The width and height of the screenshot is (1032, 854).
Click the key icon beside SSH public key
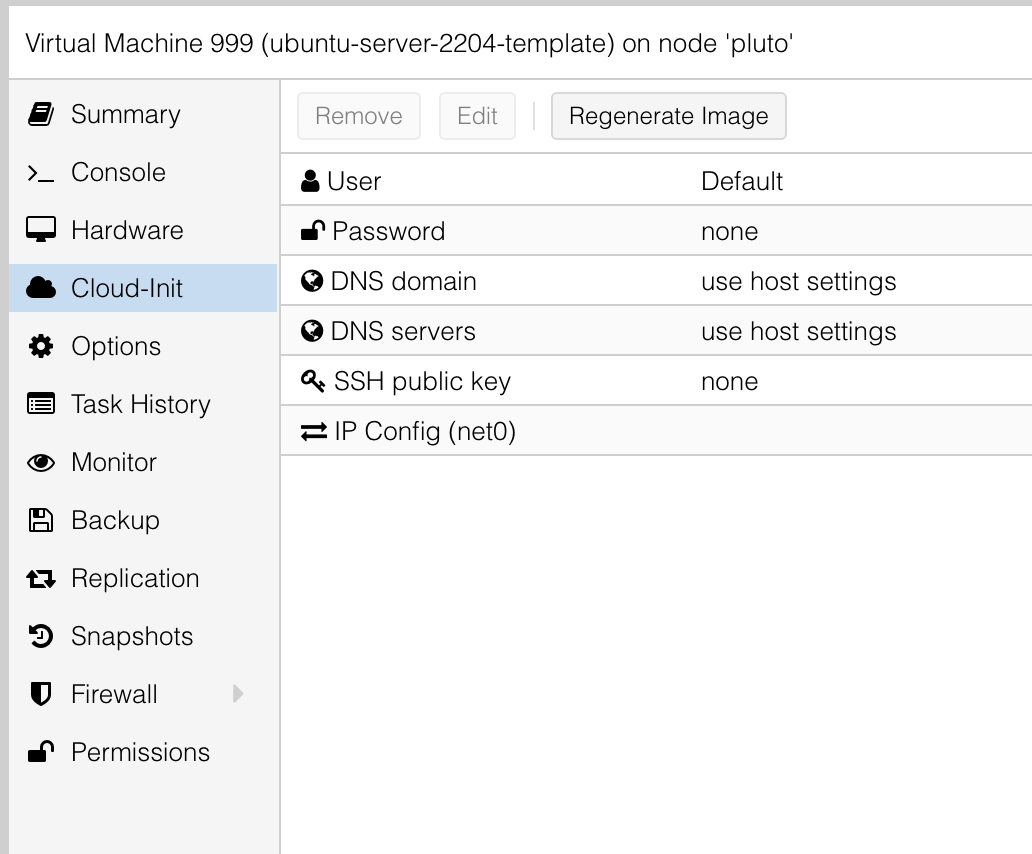point(313,381)
